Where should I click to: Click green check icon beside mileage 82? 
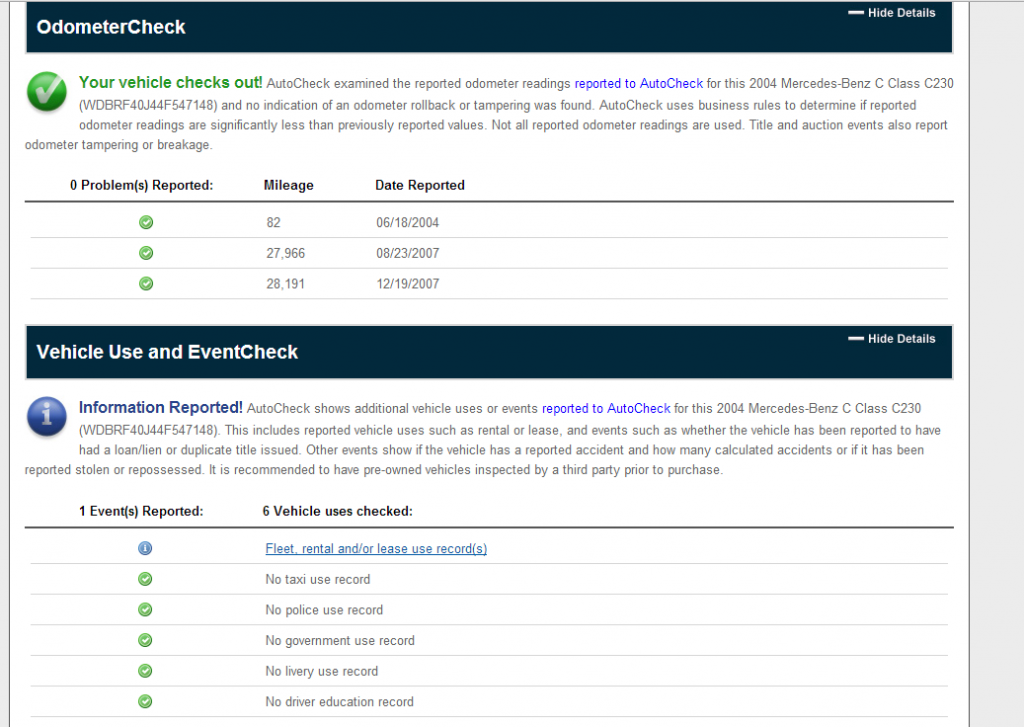click(146, 222)
